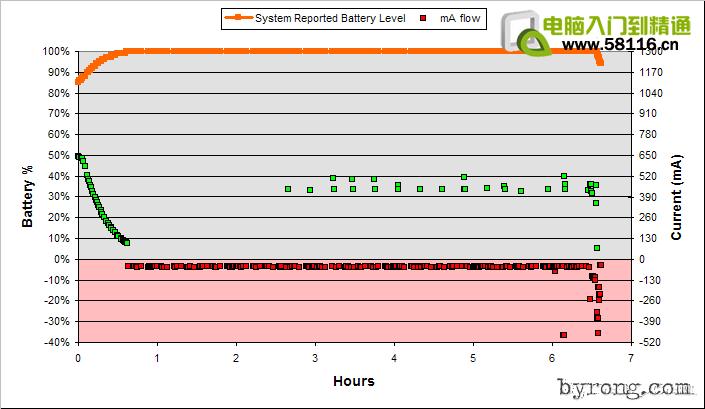This screenshot has width=705, height=409.
Task: Select the isolated red data point near -37%
Action: click(564, 335)
